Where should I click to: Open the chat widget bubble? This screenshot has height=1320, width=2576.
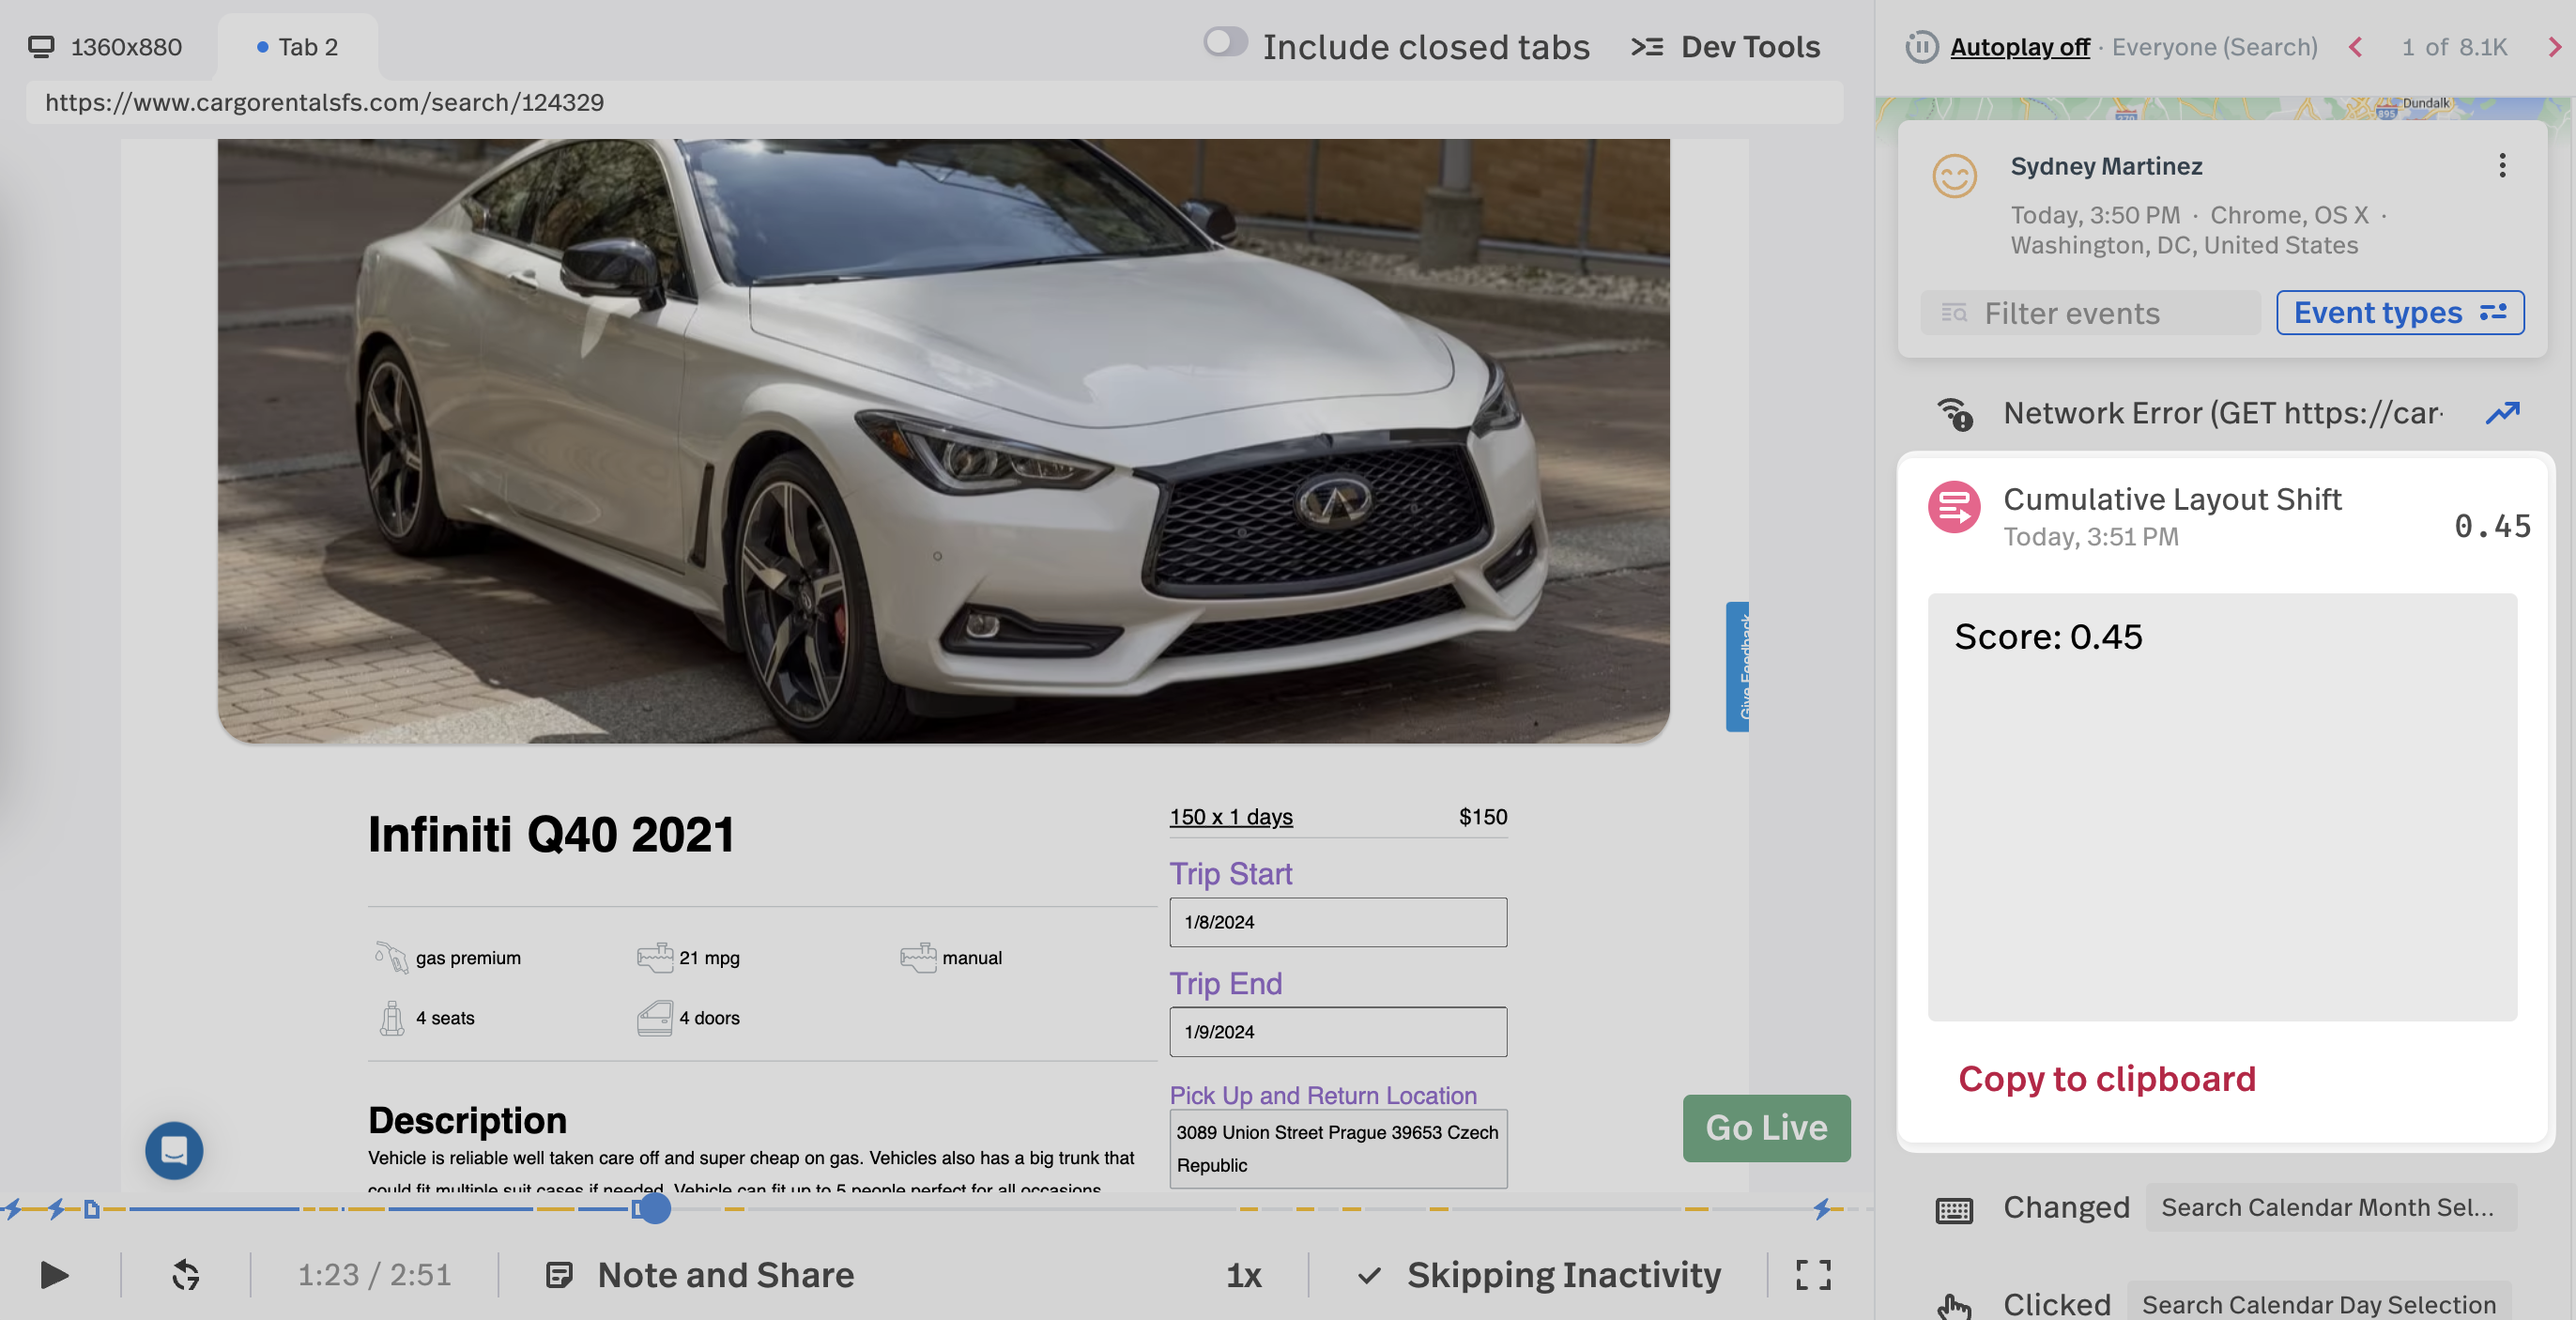coord(174,1150)
